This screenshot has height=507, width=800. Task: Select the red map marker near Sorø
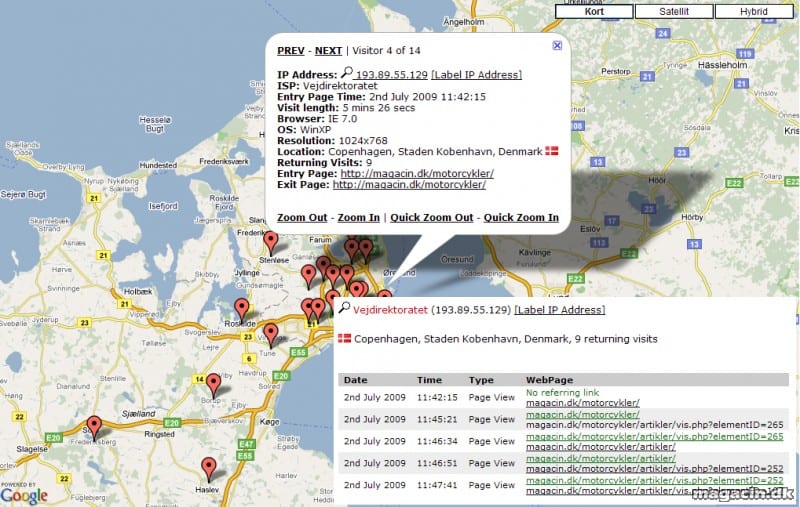(x=94, y=427)
